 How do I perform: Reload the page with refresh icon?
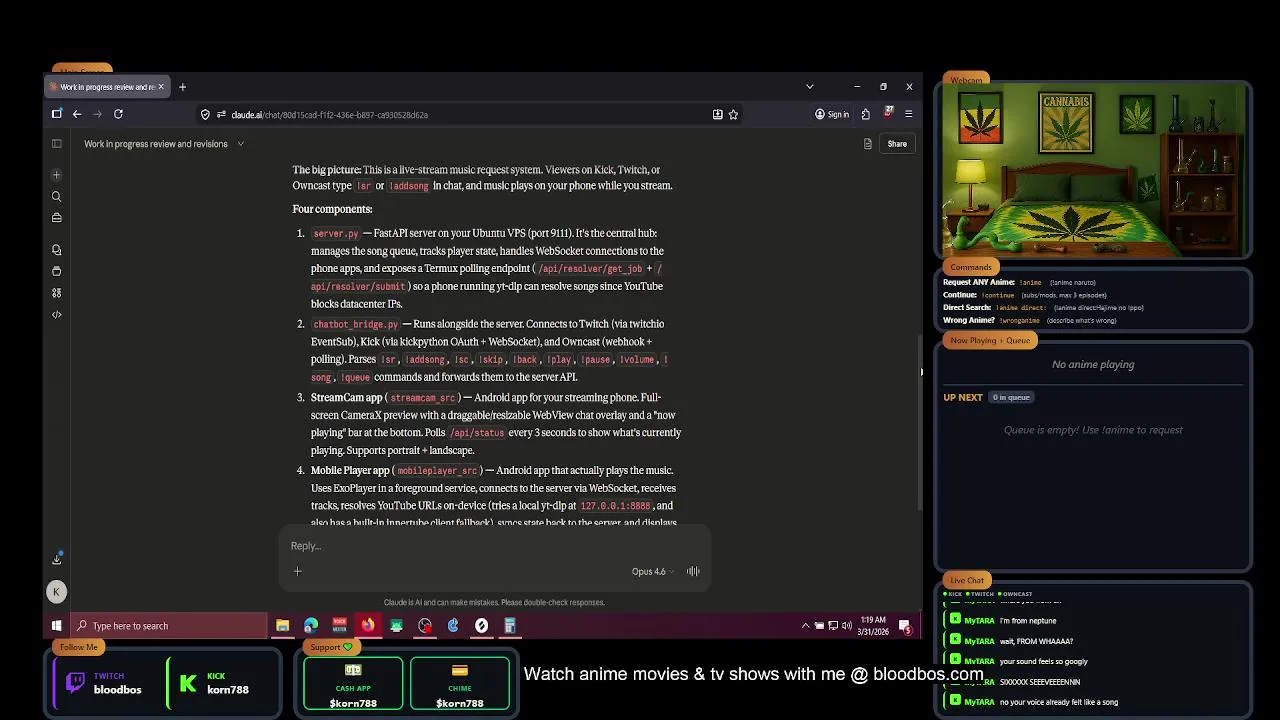coord(118,114)
